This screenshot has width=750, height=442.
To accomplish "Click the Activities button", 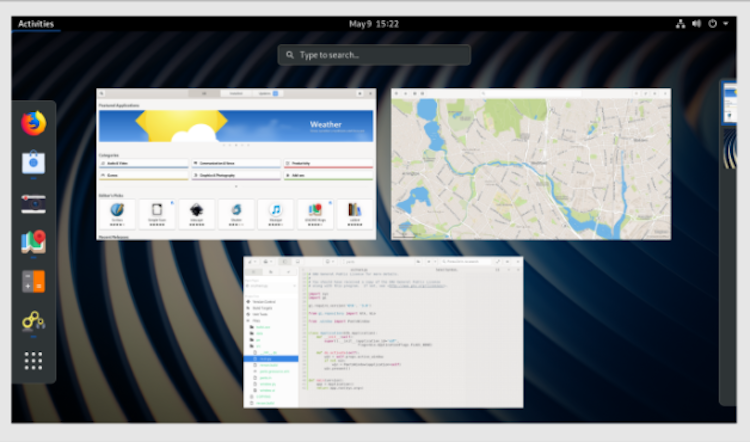I will coord(36,23).
